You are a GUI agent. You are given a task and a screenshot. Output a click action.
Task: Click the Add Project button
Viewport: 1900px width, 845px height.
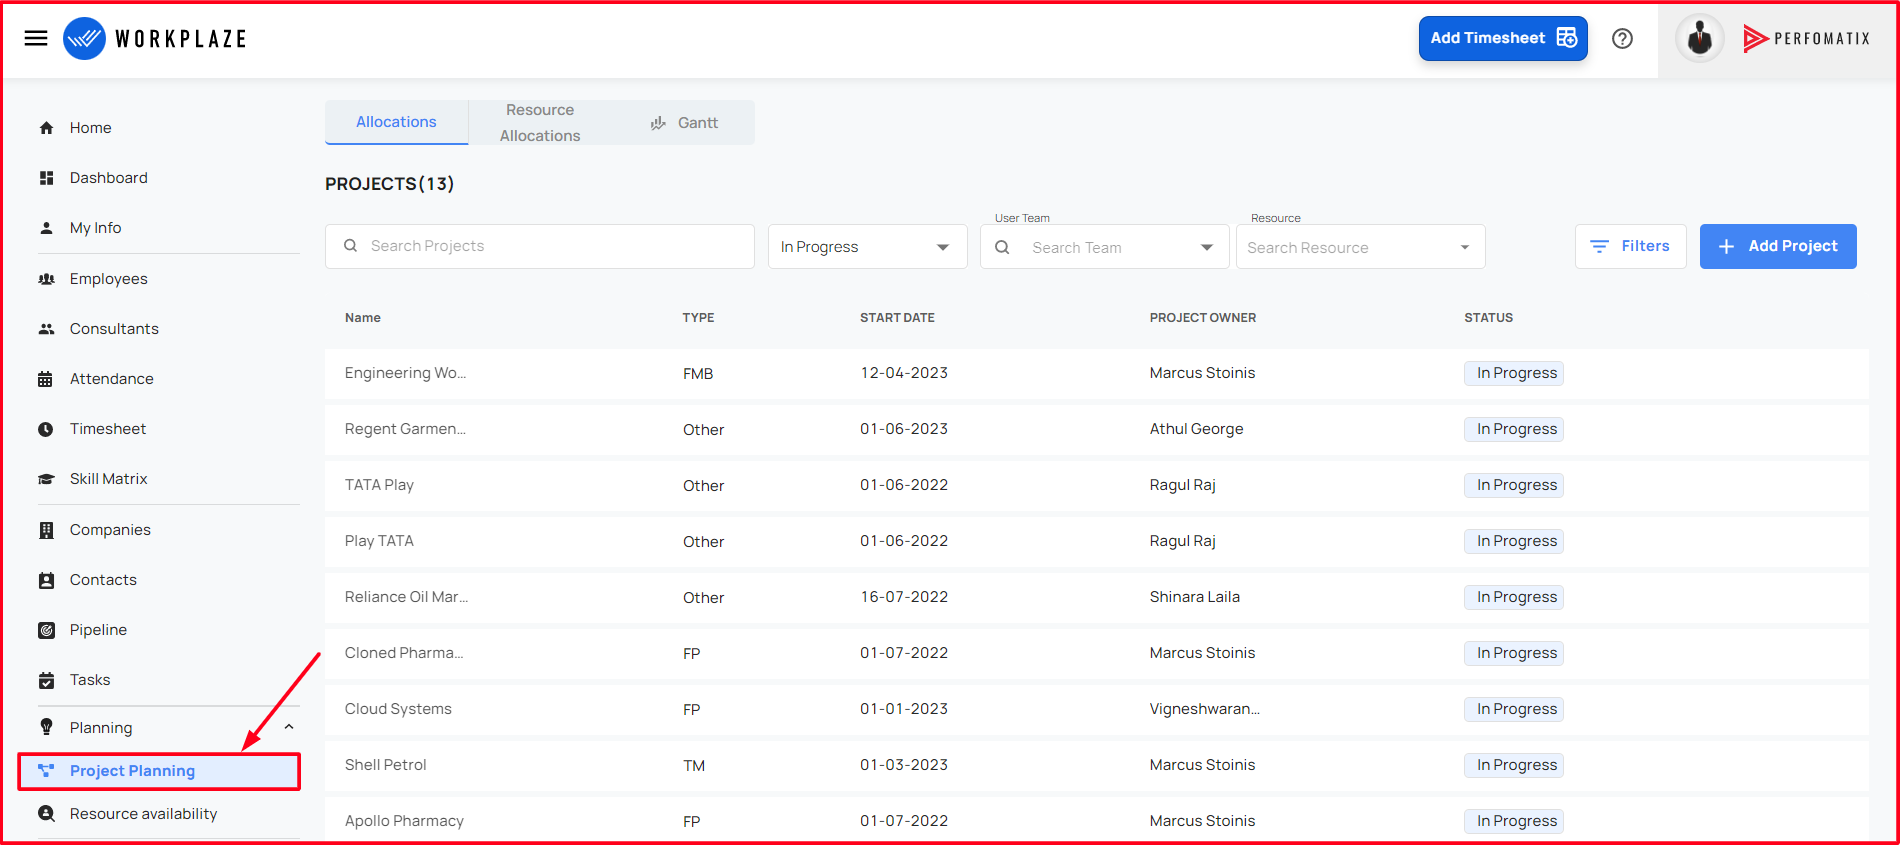(x=1778, y=246)
